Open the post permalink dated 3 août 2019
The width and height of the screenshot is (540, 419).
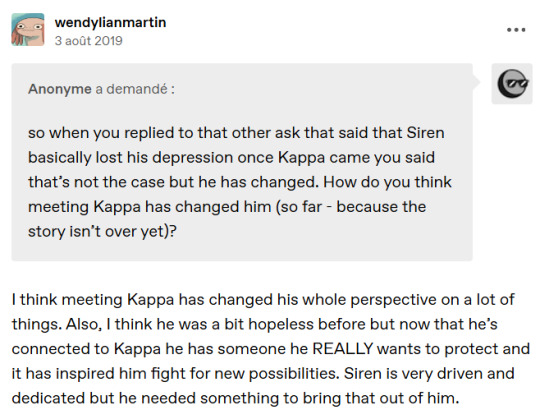pyautogui.click(x=89, y=41)
